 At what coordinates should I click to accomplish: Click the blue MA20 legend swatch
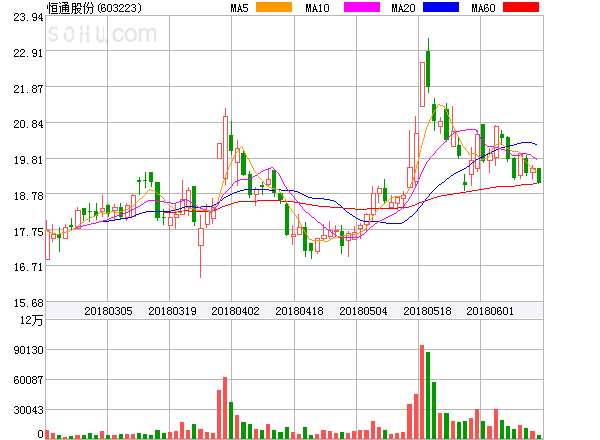pos(441,7)
